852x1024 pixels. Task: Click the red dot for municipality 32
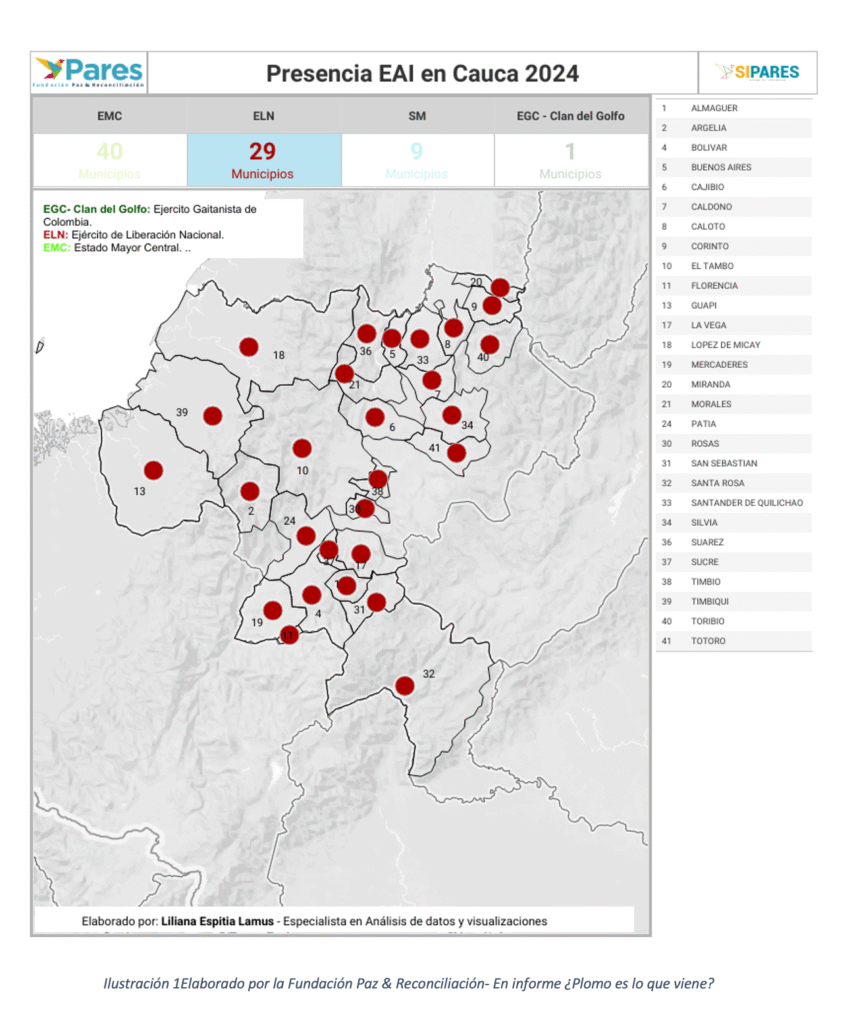click(x=404, y=685)
